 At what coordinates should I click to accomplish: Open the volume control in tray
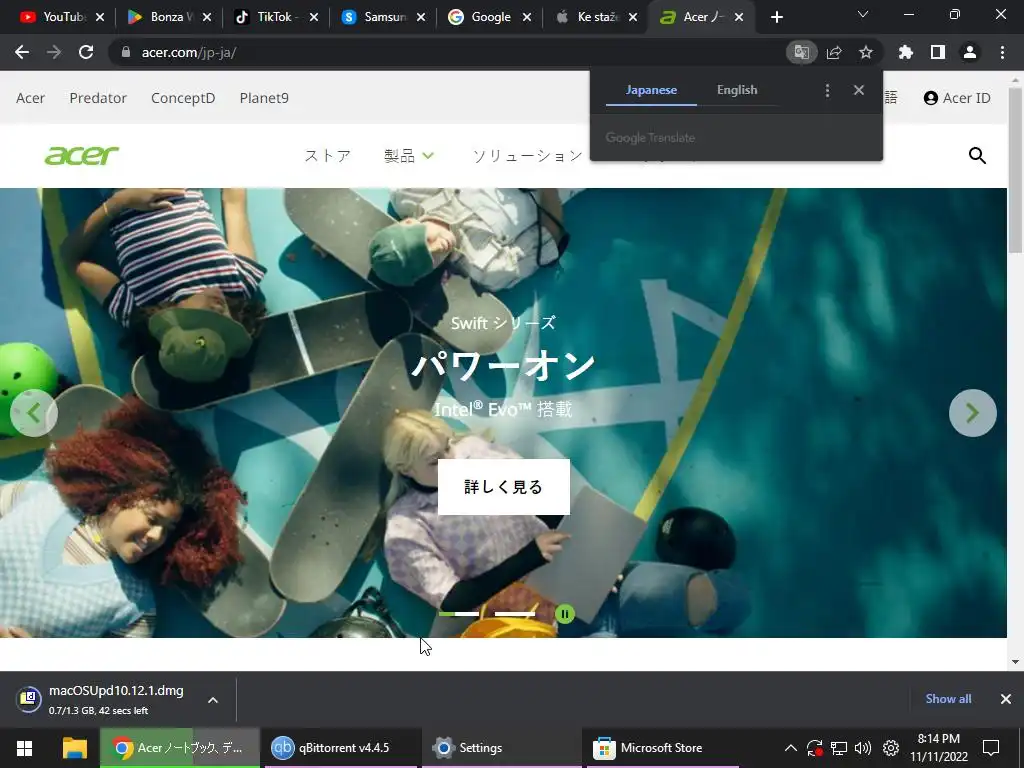863,748
